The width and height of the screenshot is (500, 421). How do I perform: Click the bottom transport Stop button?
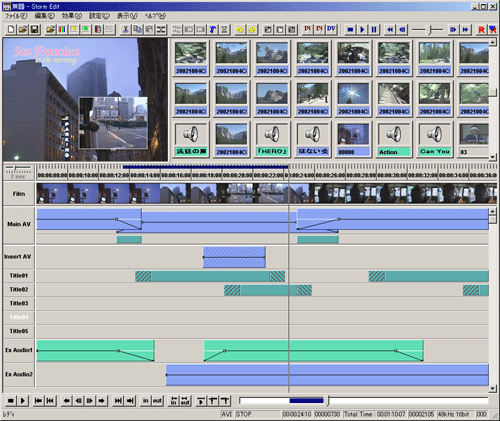[x=11, y=400]
